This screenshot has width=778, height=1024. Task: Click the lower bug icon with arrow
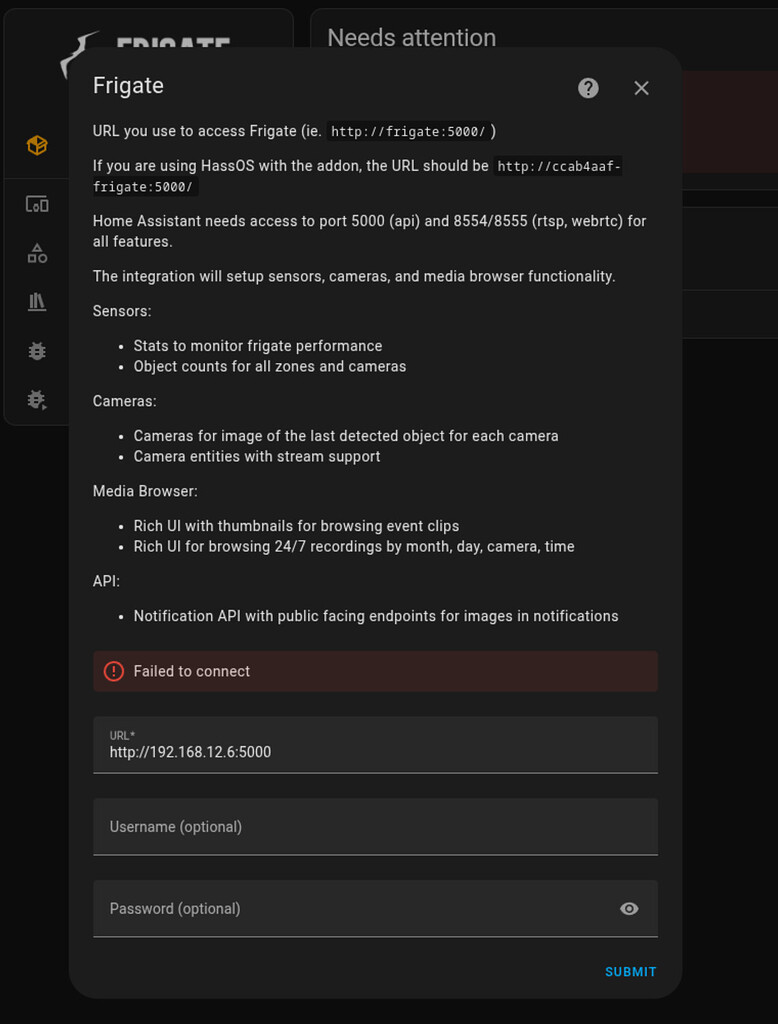click(x=37, y=399)
